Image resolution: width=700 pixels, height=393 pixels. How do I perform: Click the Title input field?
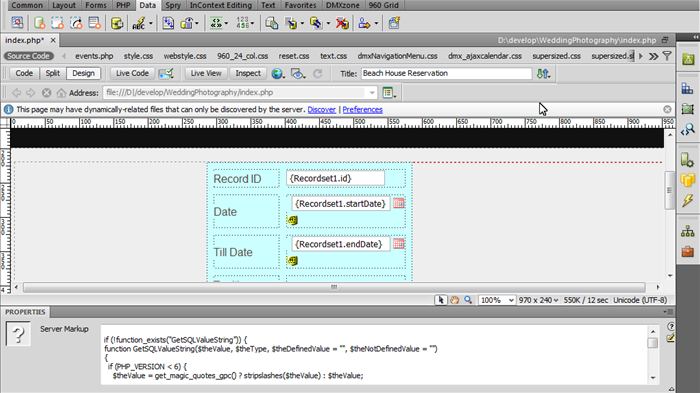coord(446,73)
